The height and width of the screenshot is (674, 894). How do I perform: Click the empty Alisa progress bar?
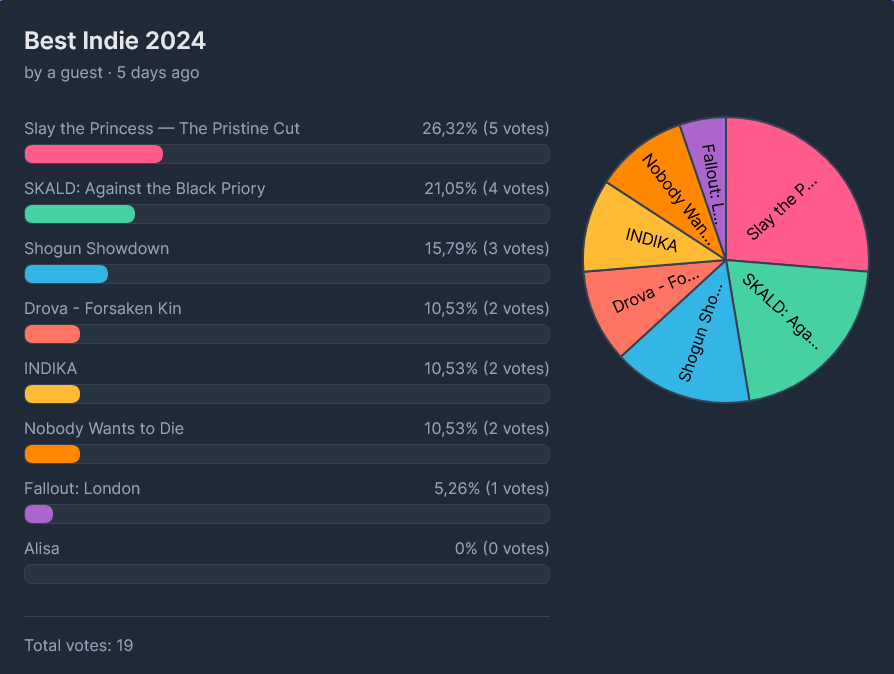point(287,574)
